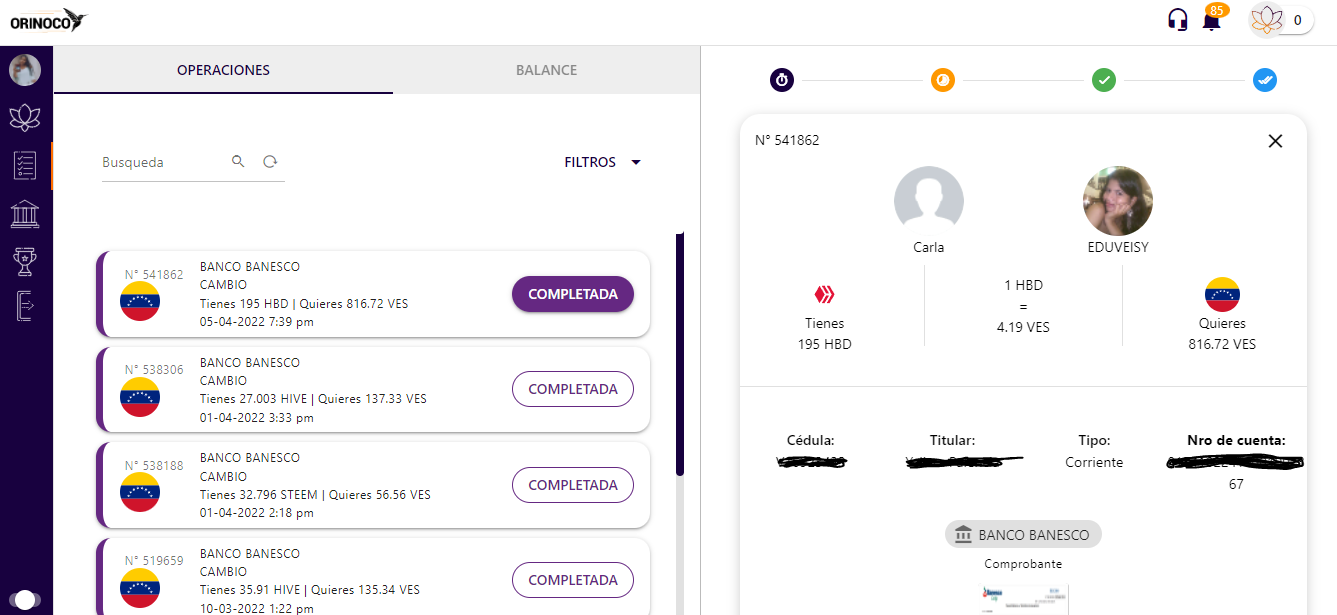Image resolution: width=1337 pixels, height=615 pixels.
Task: Click COMPLETADA on operation N° 538188
Action: point(572,485)
